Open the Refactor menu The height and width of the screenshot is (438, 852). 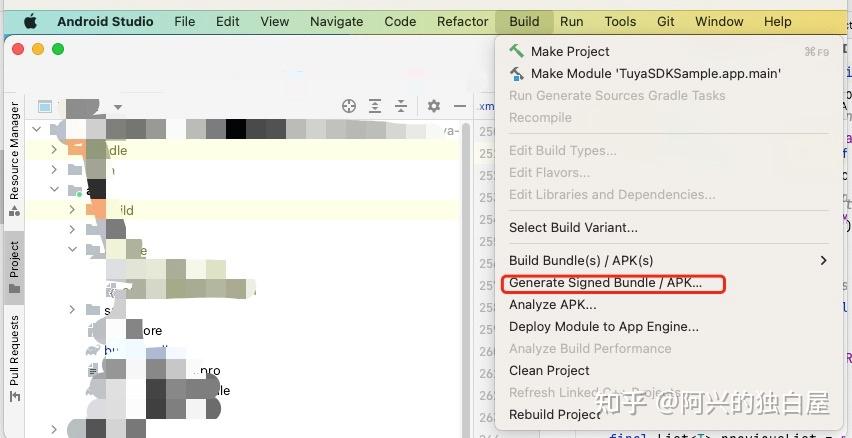pyautogui.click(x=462, y=22)
